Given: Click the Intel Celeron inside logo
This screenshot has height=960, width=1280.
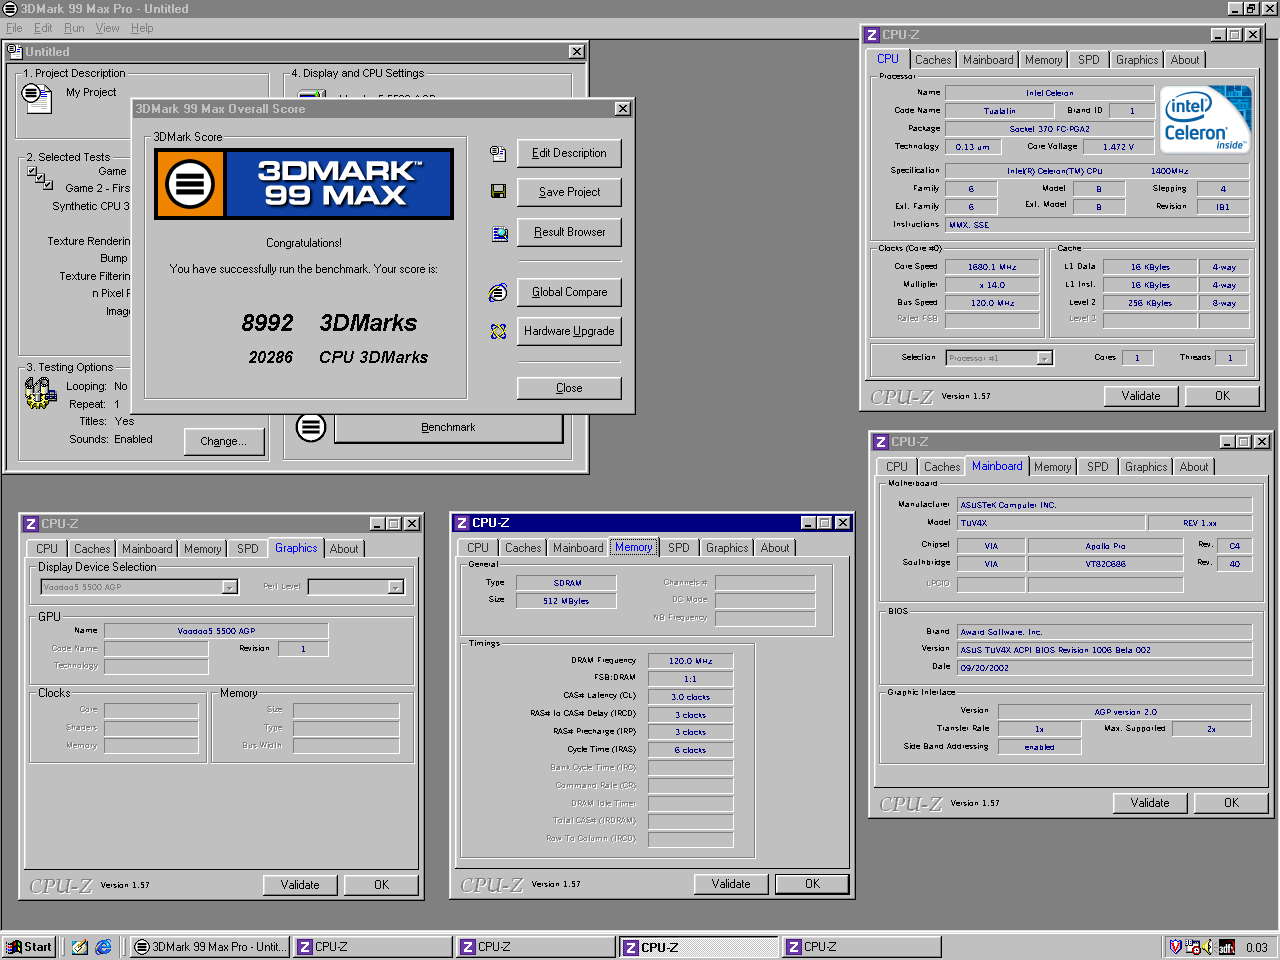Looking at the screenshot, I should pyautogui.click(x=1205, y=119).
